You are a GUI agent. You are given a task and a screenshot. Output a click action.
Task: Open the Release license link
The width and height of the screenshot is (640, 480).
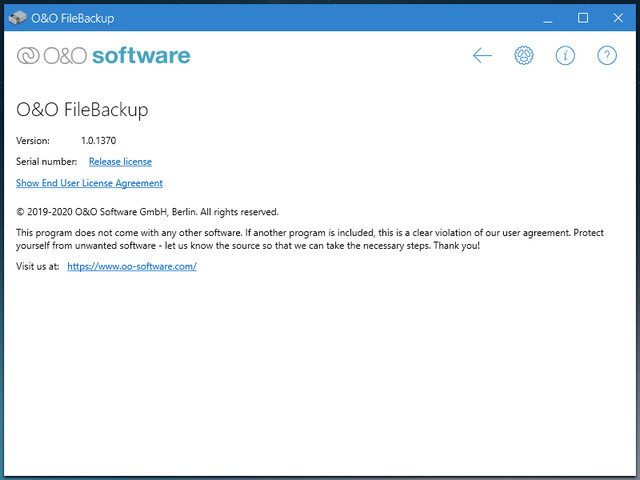pos(120,161)
